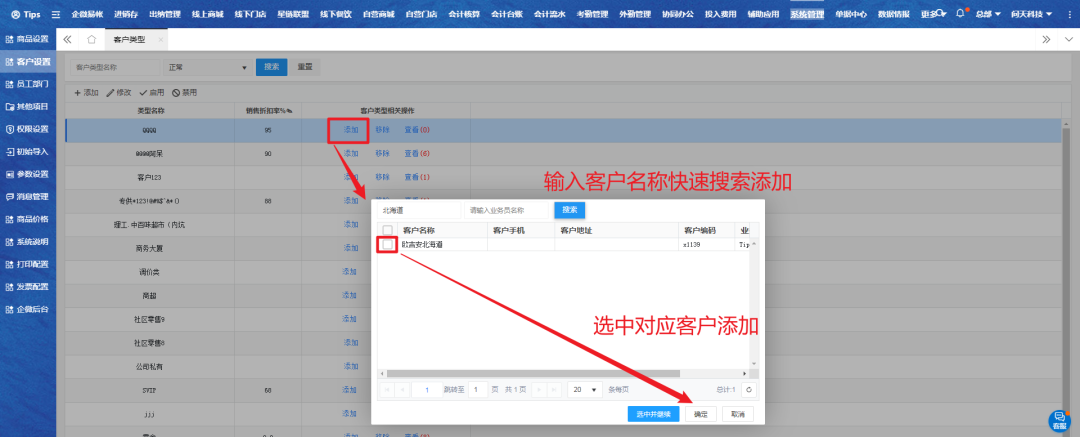The width and height of the screenshot is (1080, 437).
Task: Click the 确定 confirm button
Action: click(x=700, y=413)
